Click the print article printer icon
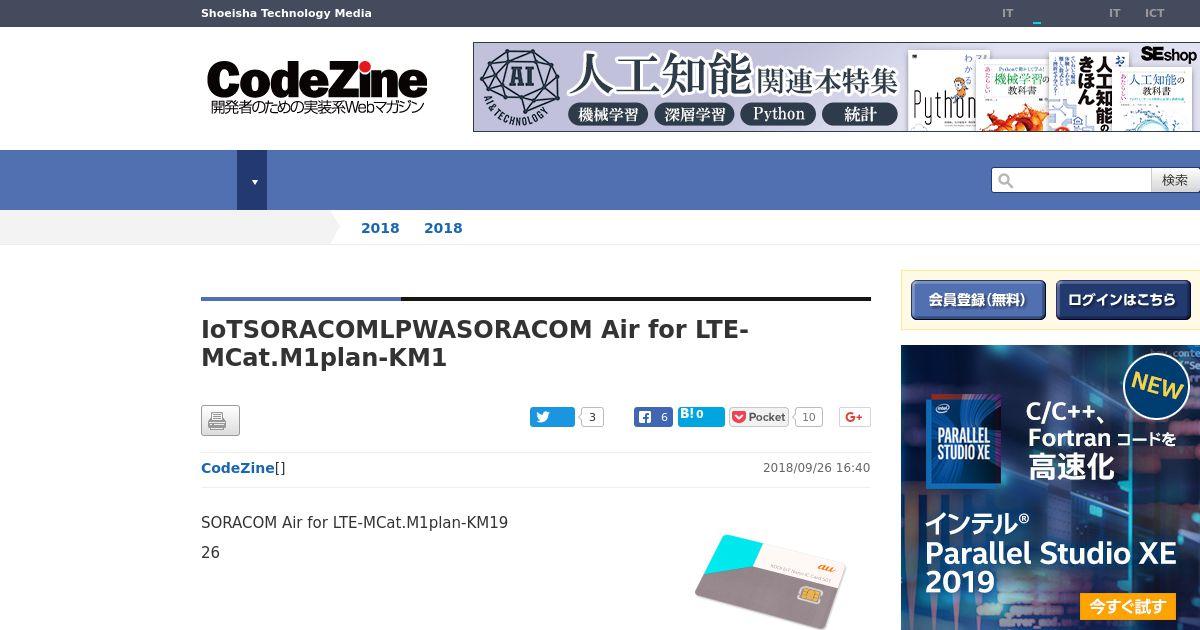The height and width of the screenshot is (630, 1200). 220,421
